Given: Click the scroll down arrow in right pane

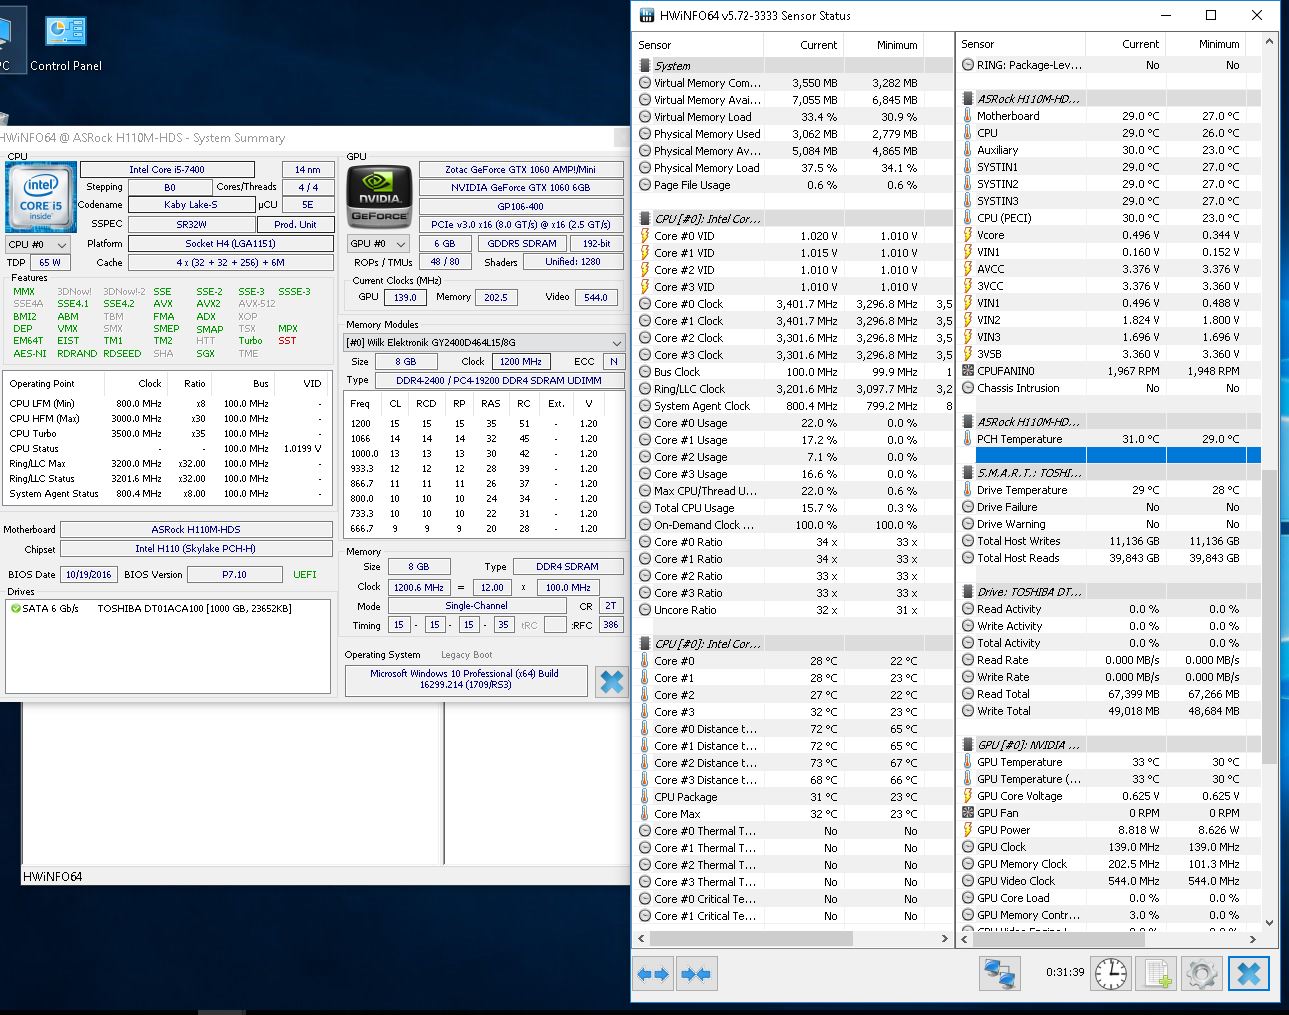Looking at the screenshot, I should [1270, 923].
